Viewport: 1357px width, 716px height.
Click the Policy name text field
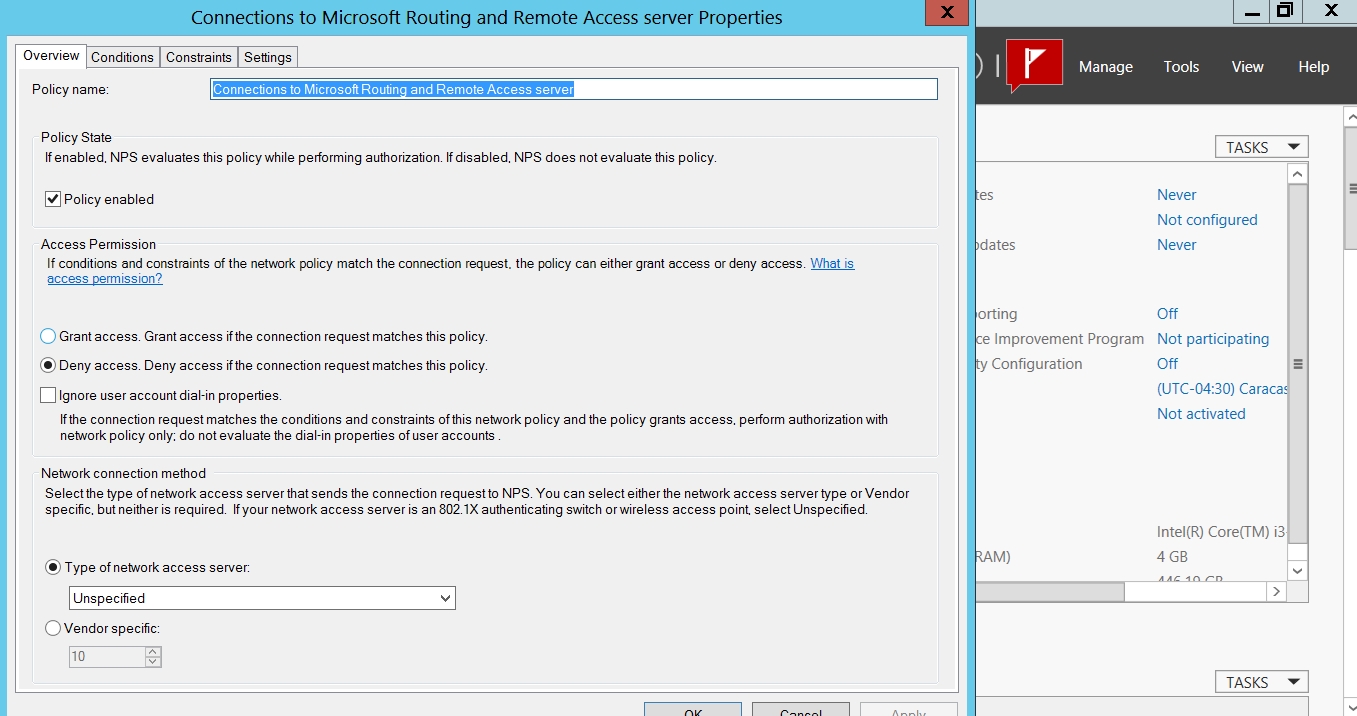point(573,89)
